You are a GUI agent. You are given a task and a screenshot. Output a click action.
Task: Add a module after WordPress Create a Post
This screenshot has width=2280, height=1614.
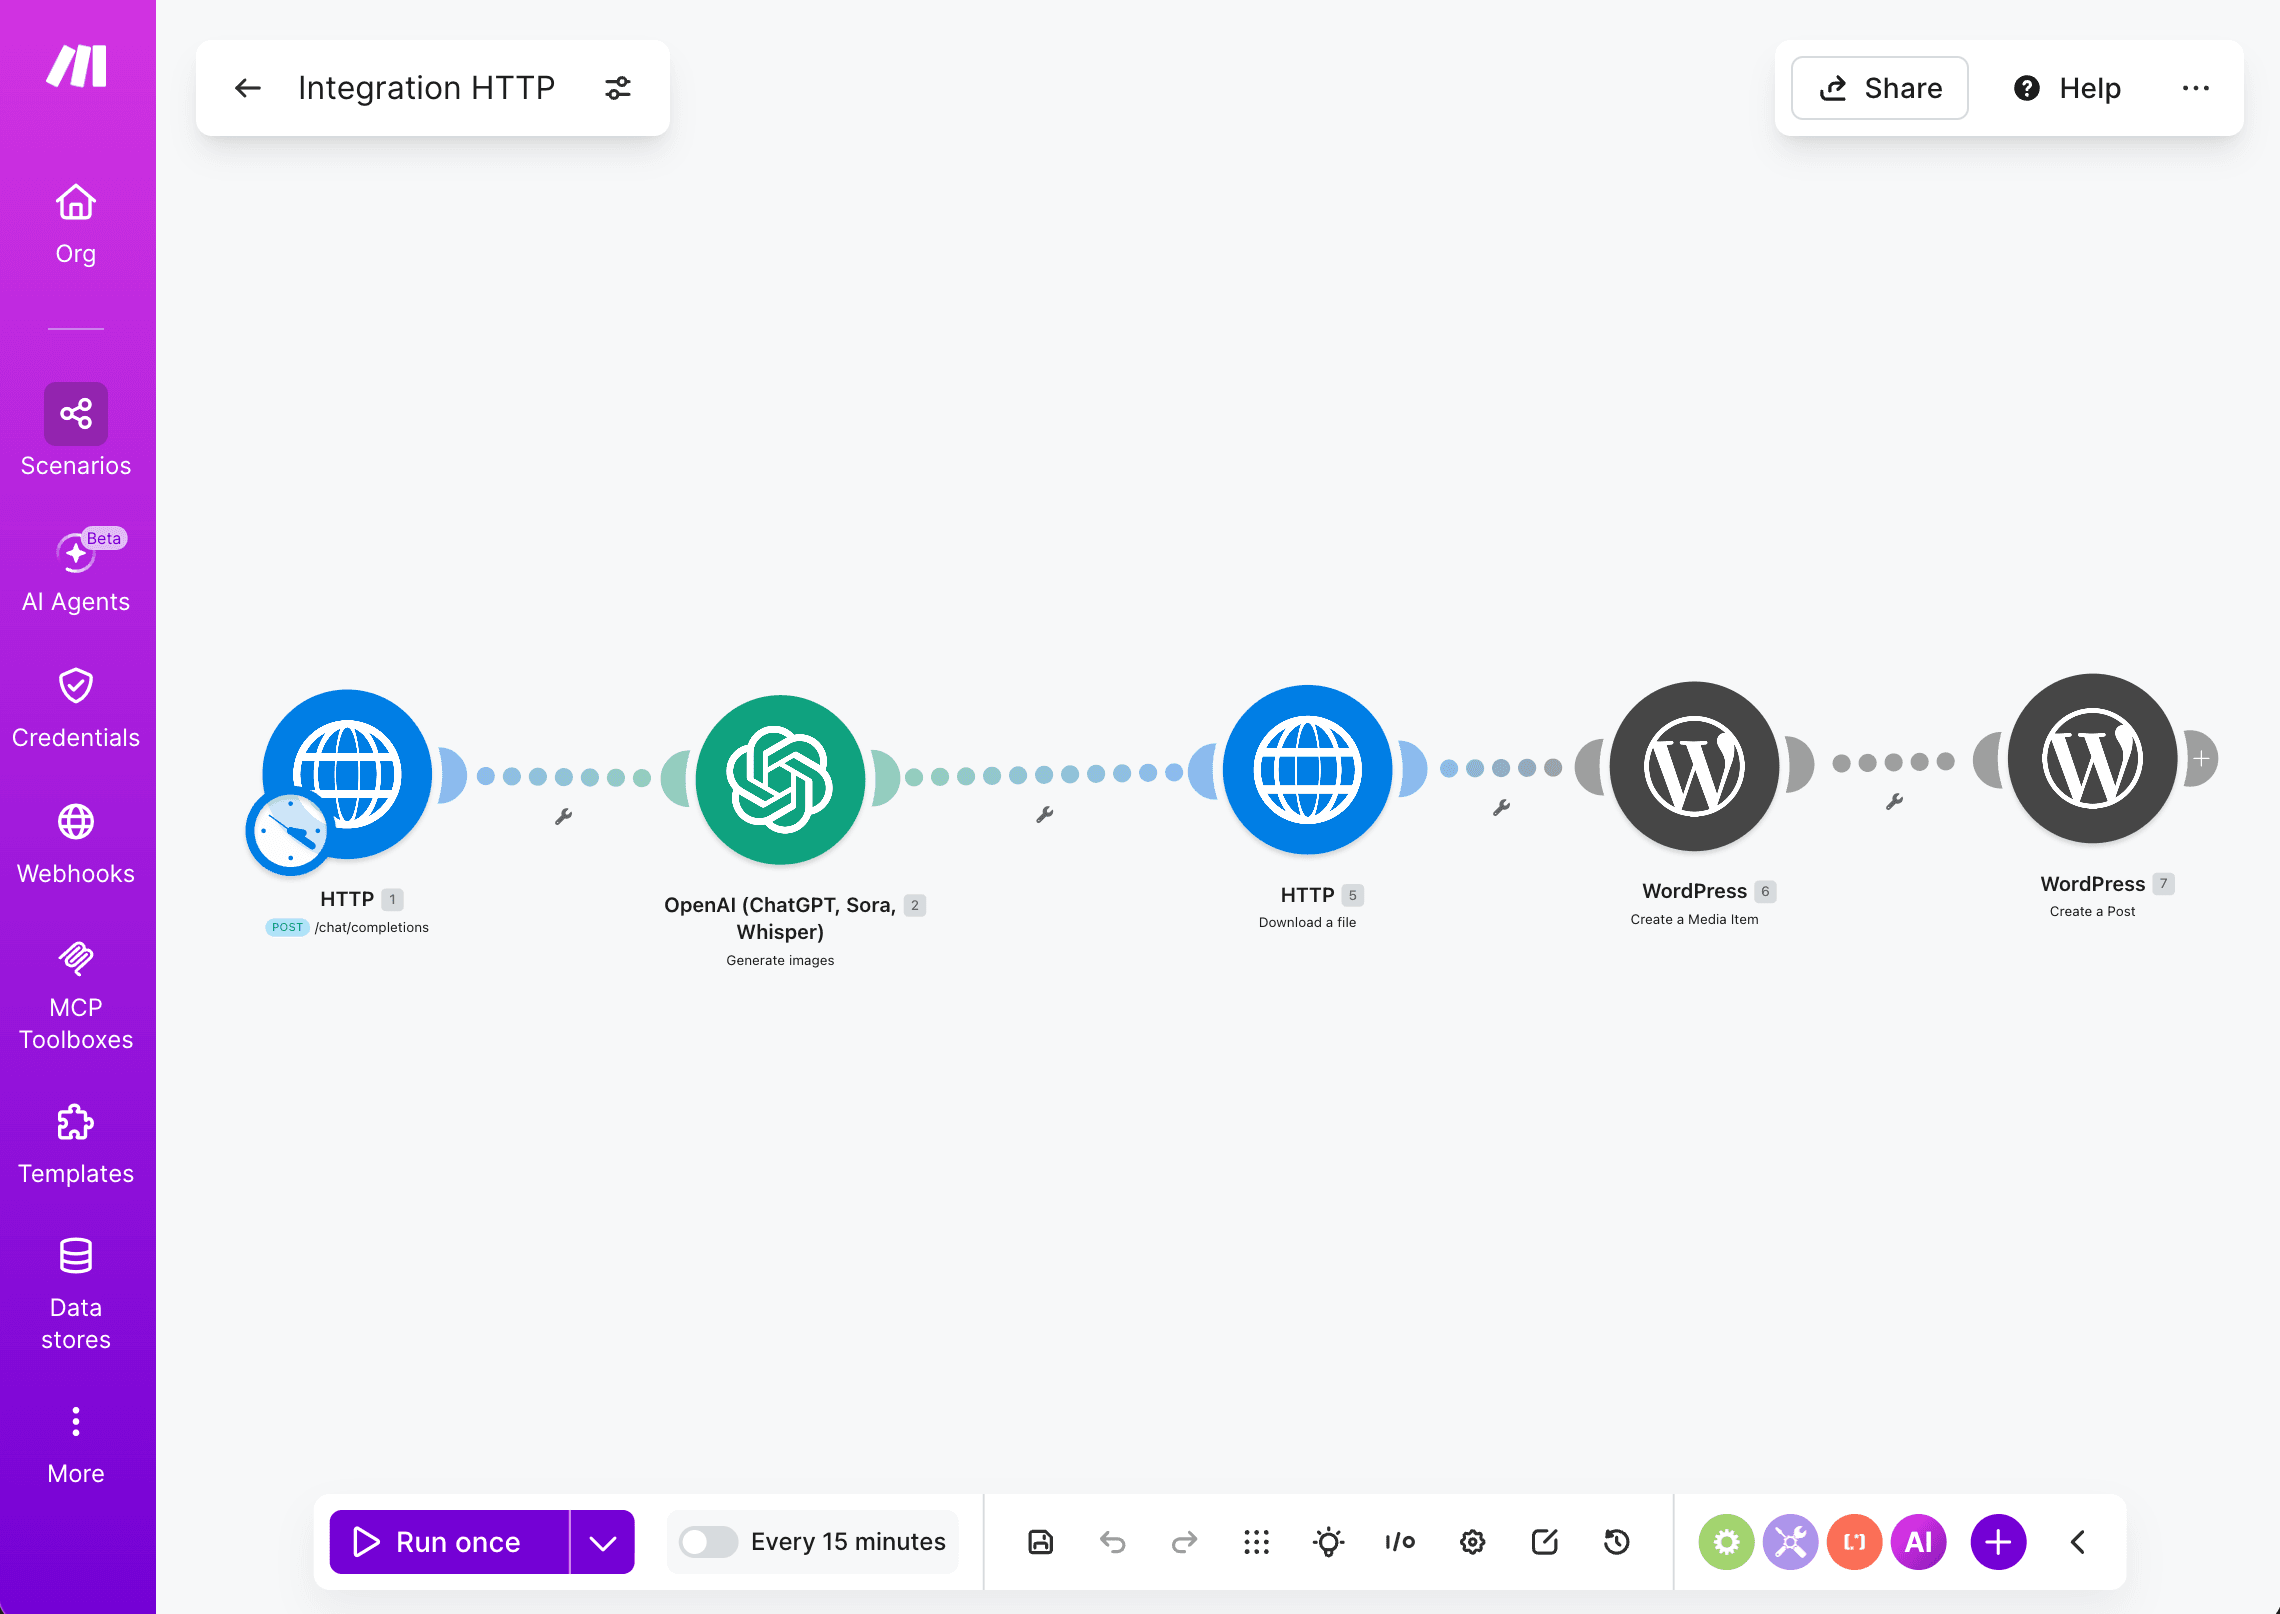(x=2201, y=759)
